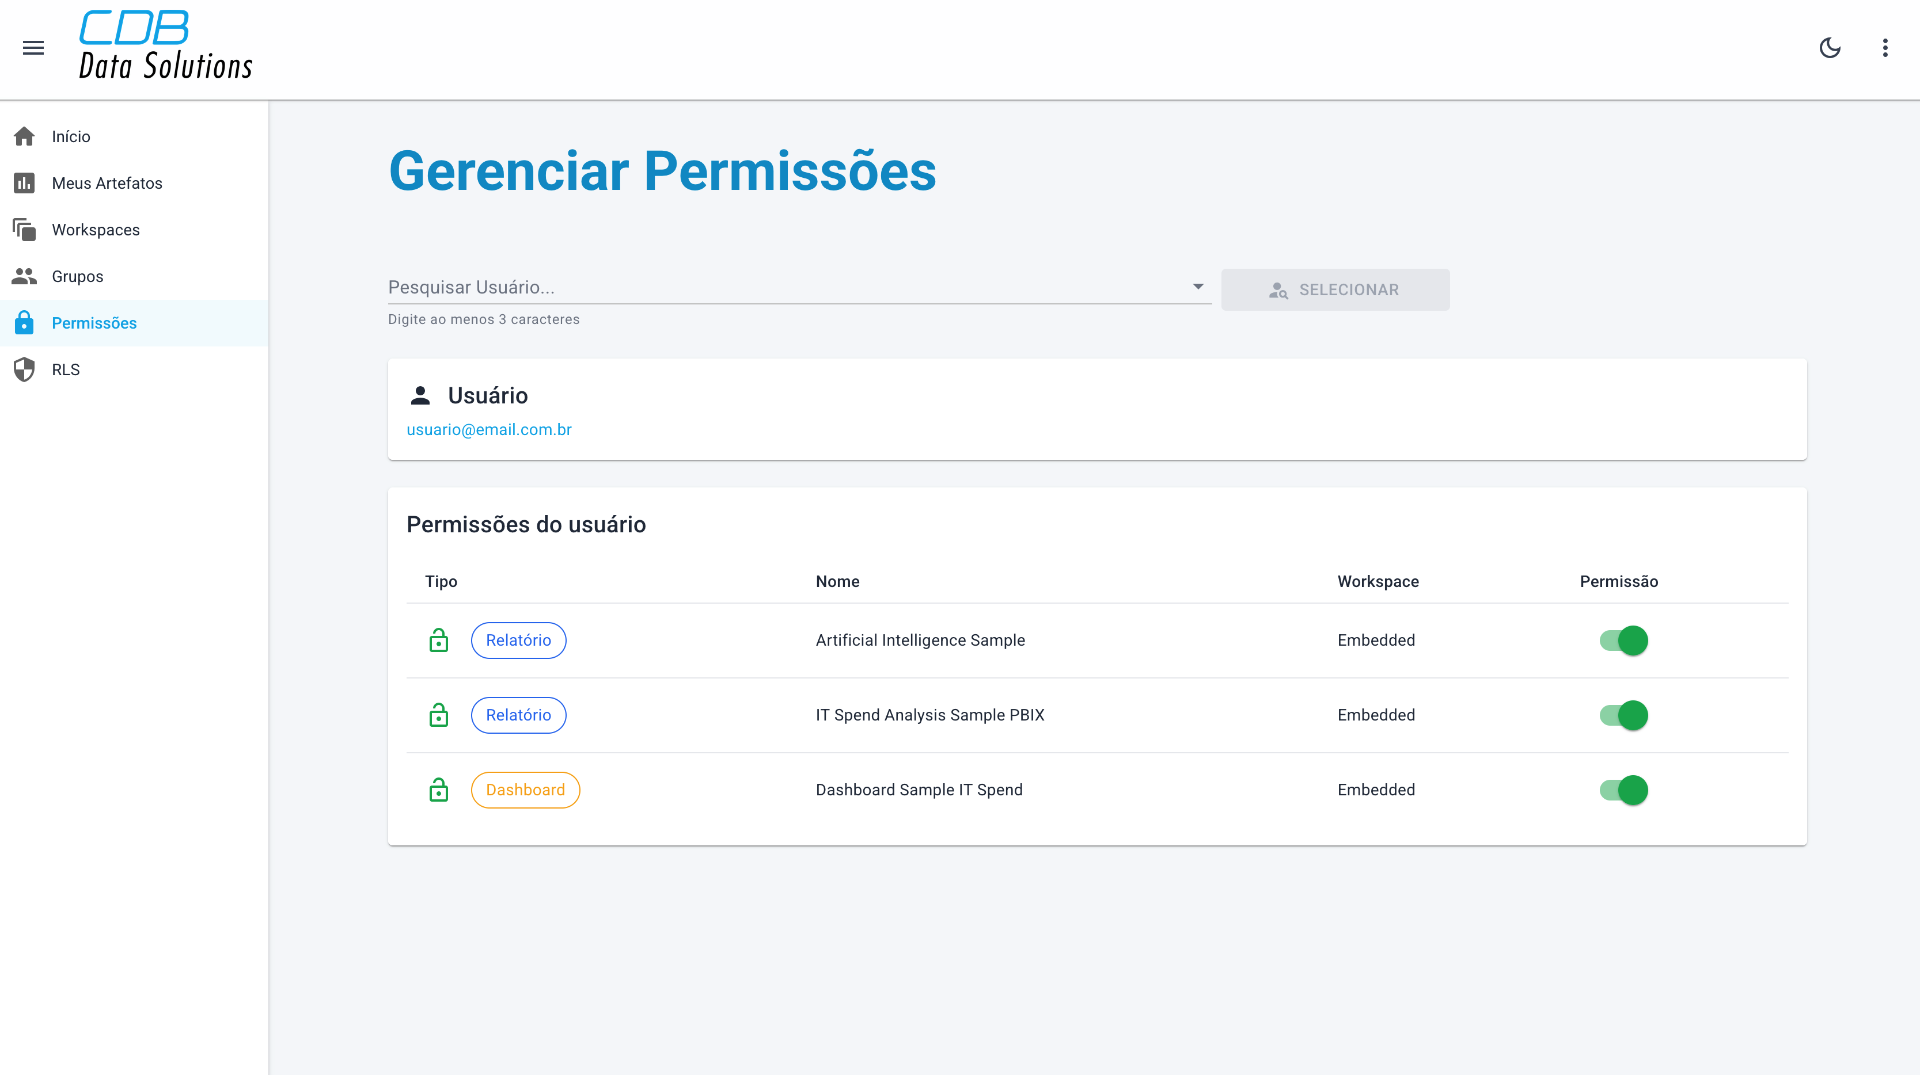This screenshot has height=1075, width=1920.
Task: Expand the Pesquisar Usuário dropdown arrow
Action: (1197, 287)
